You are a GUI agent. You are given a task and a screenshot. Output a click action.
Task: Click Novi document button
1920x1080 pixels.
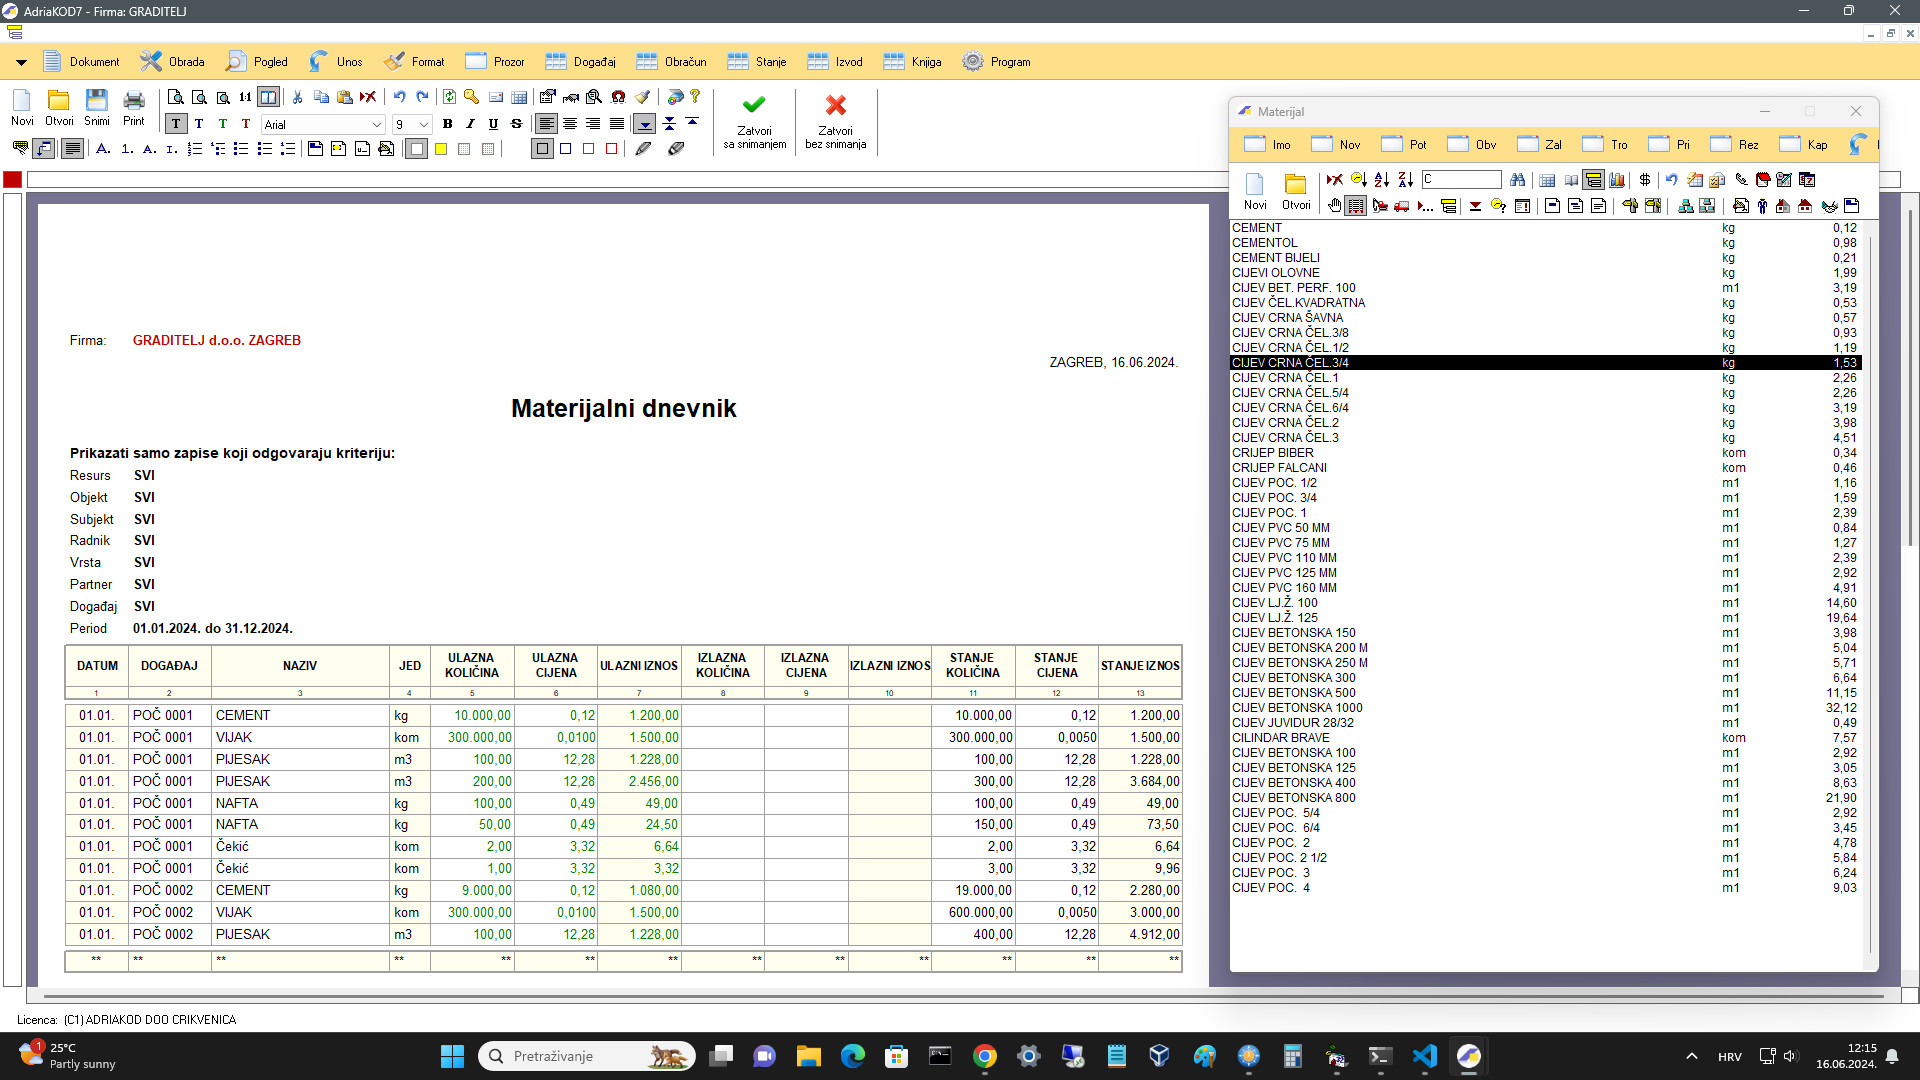coord(22,108)
